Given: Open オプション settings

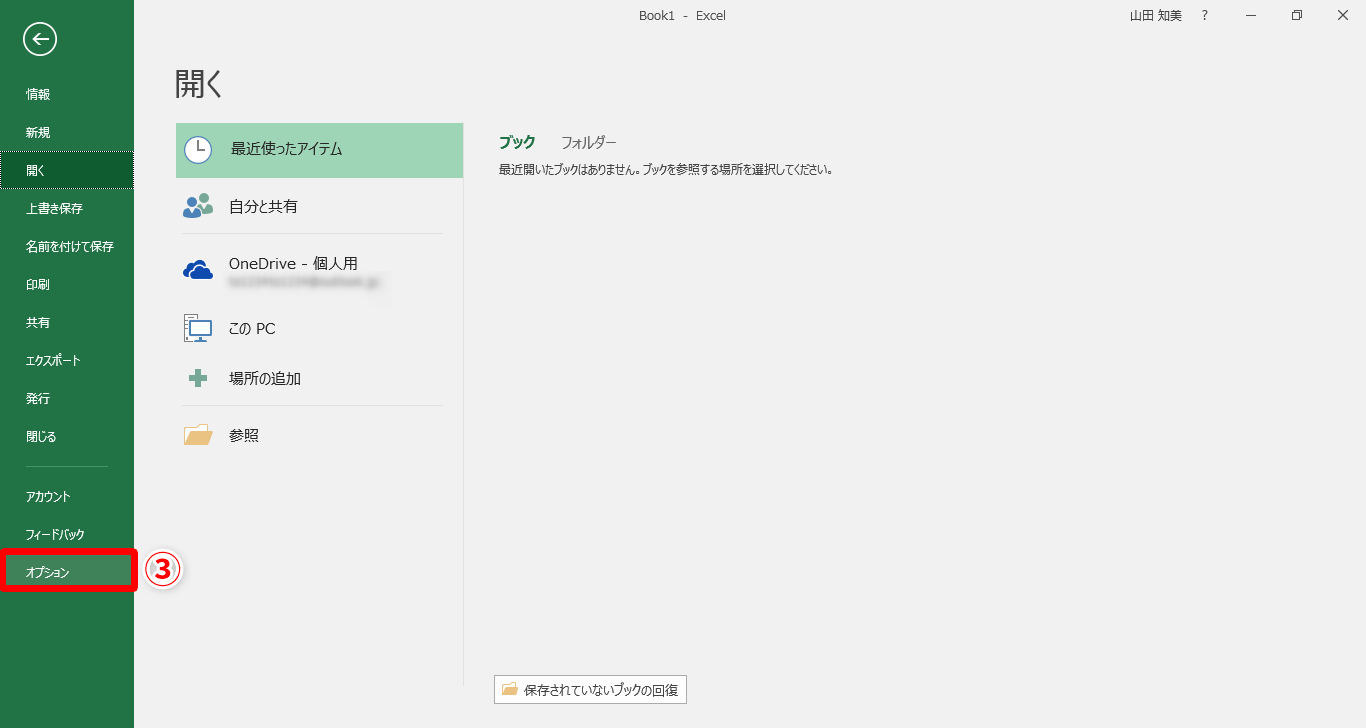Looking at the screenshot, I should [x=67, y=572].
